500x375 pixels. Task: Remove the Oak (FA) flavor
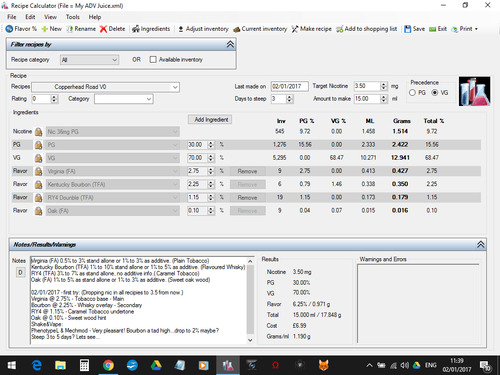(x=247, y=211)
